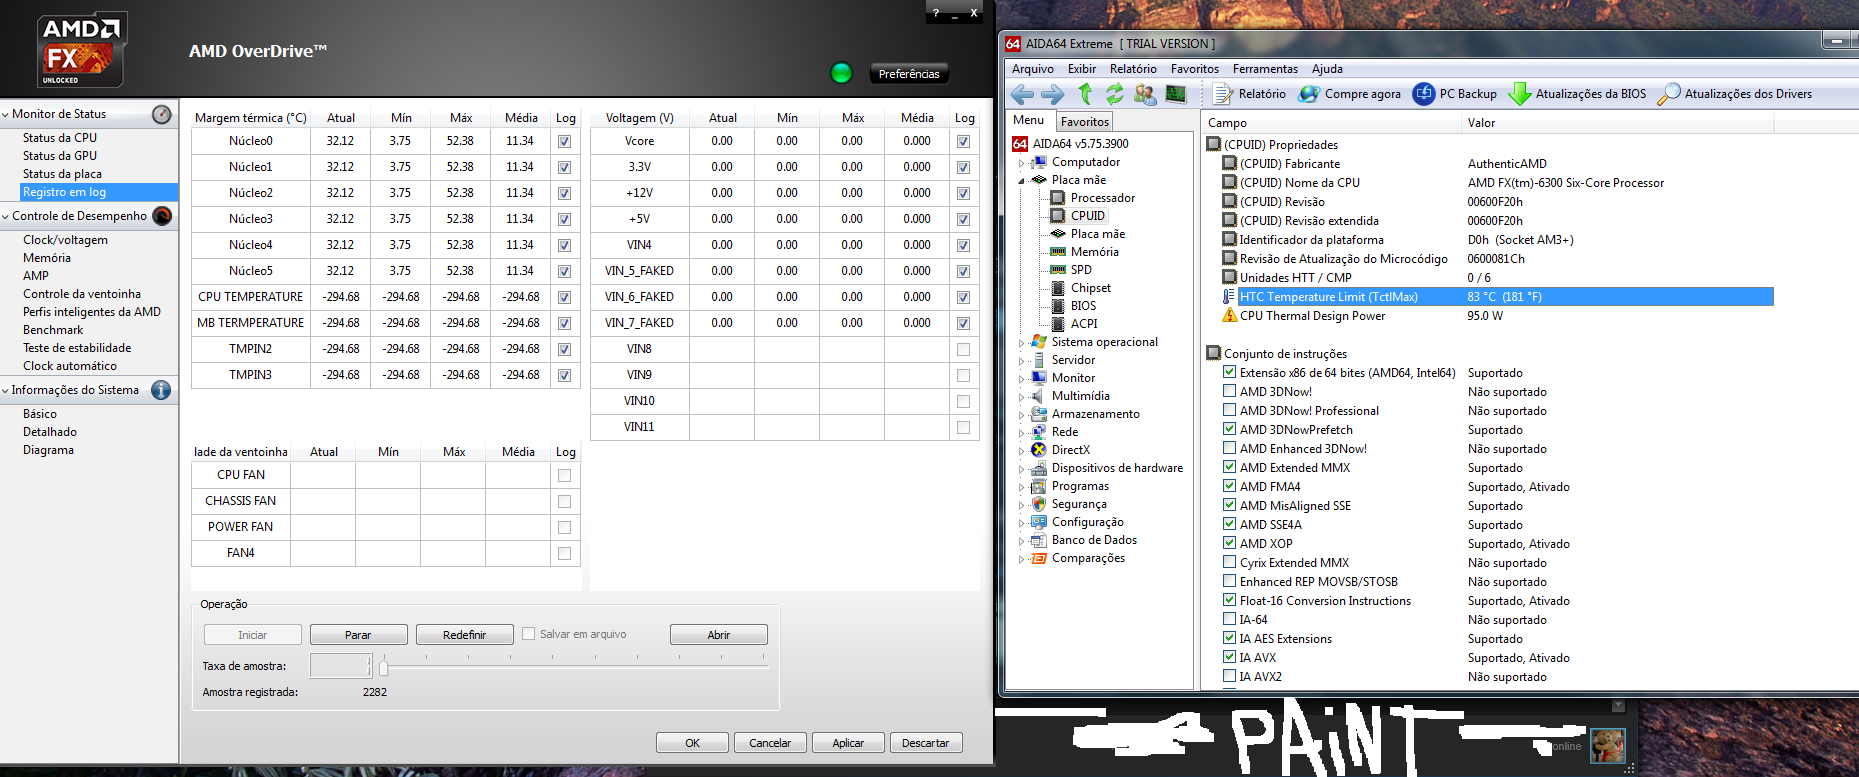Viewport: 1859px width, 777px height.
Task: Toggle Log checkbox for Núcleo0
Action: [x=564, y=141]
